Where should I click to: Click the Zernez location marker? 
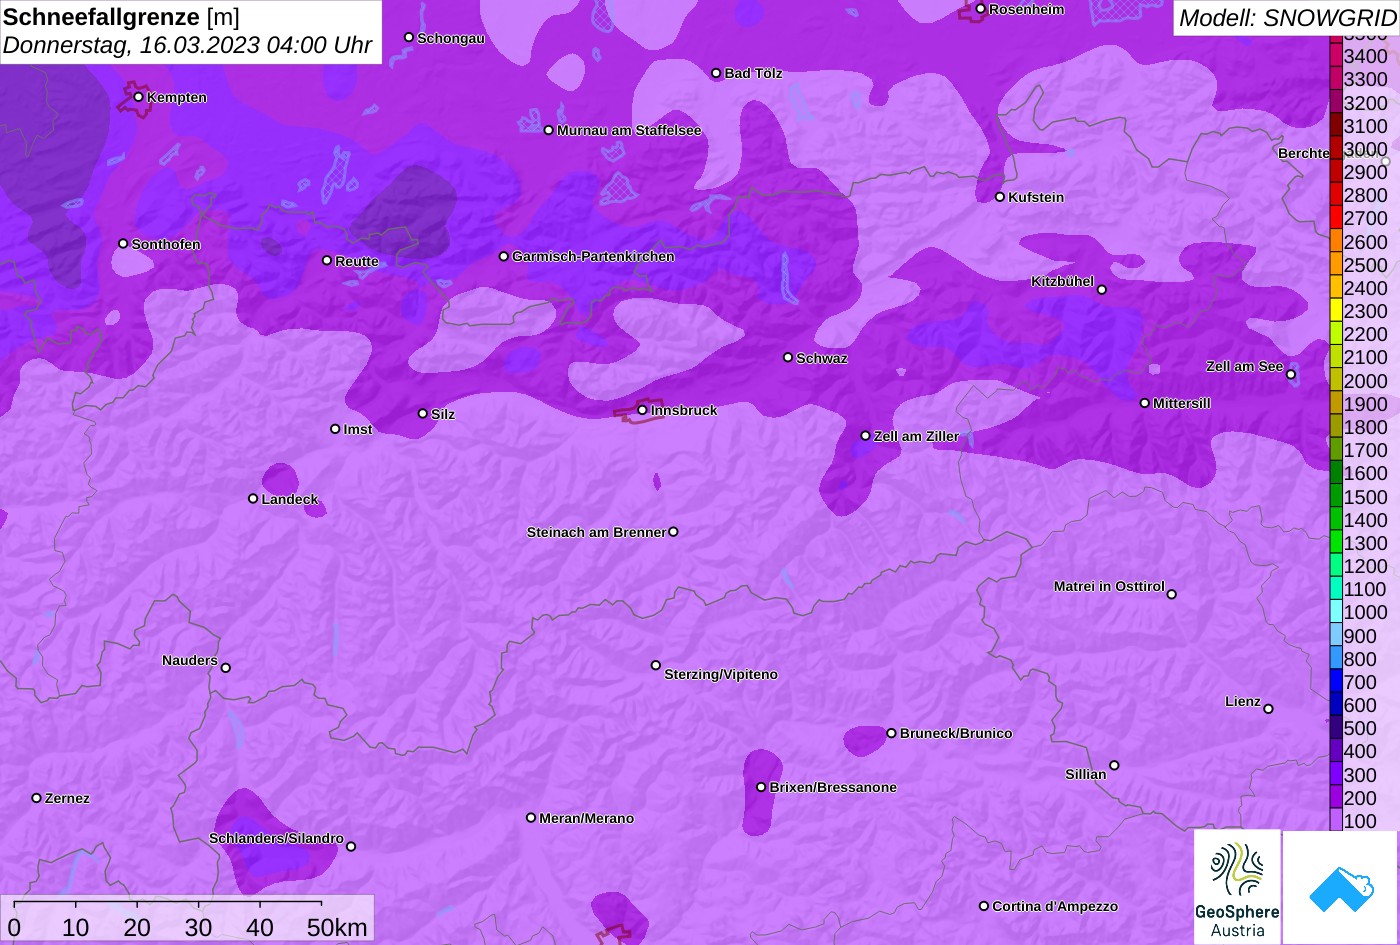37,798
